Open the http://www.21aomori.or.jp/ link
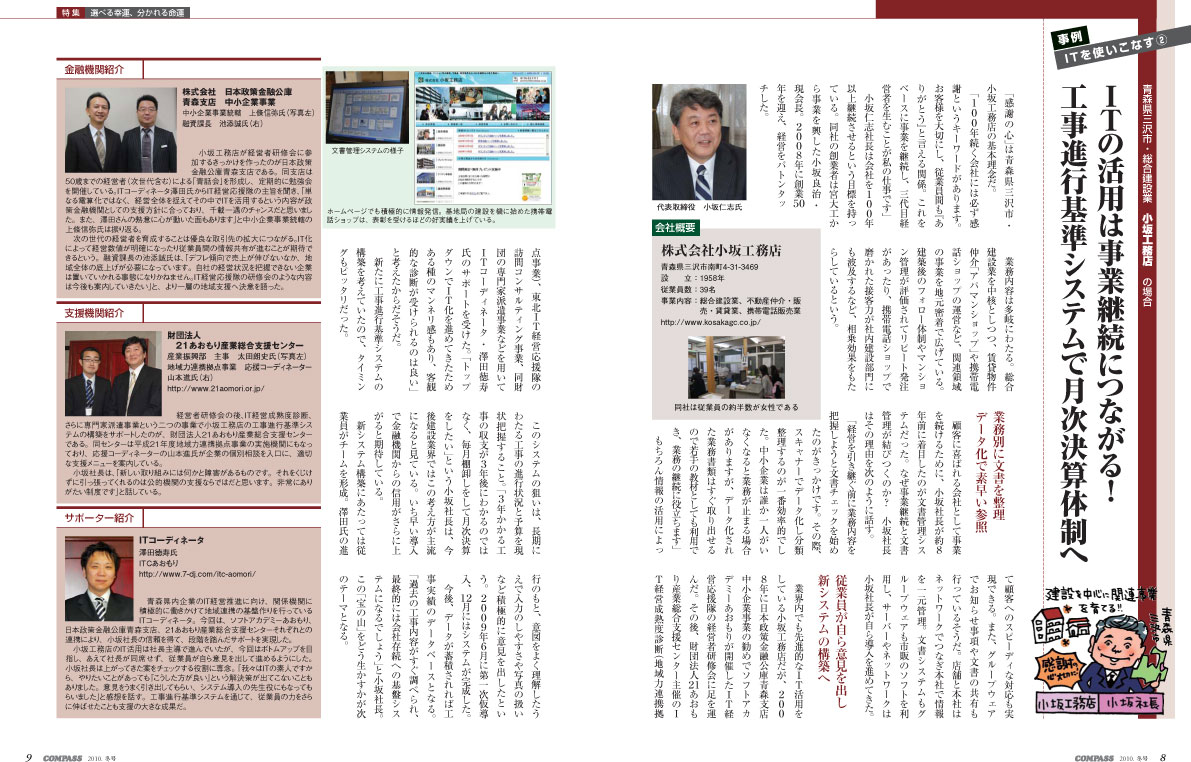The height and width of the screenshot is (762, 1191). click(216, 388)
